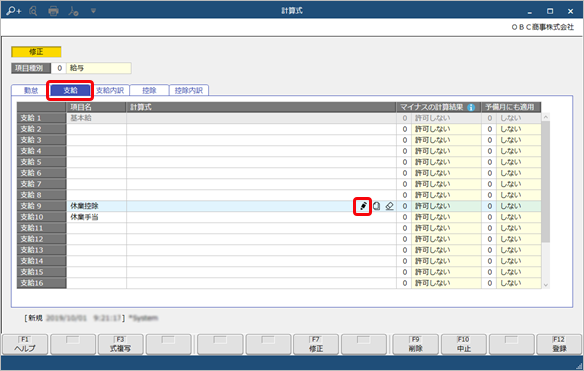The width and height of the screenshot is (584, 371).
Task: Click the 給与 item type field
Action: click(x=99, y=68)
